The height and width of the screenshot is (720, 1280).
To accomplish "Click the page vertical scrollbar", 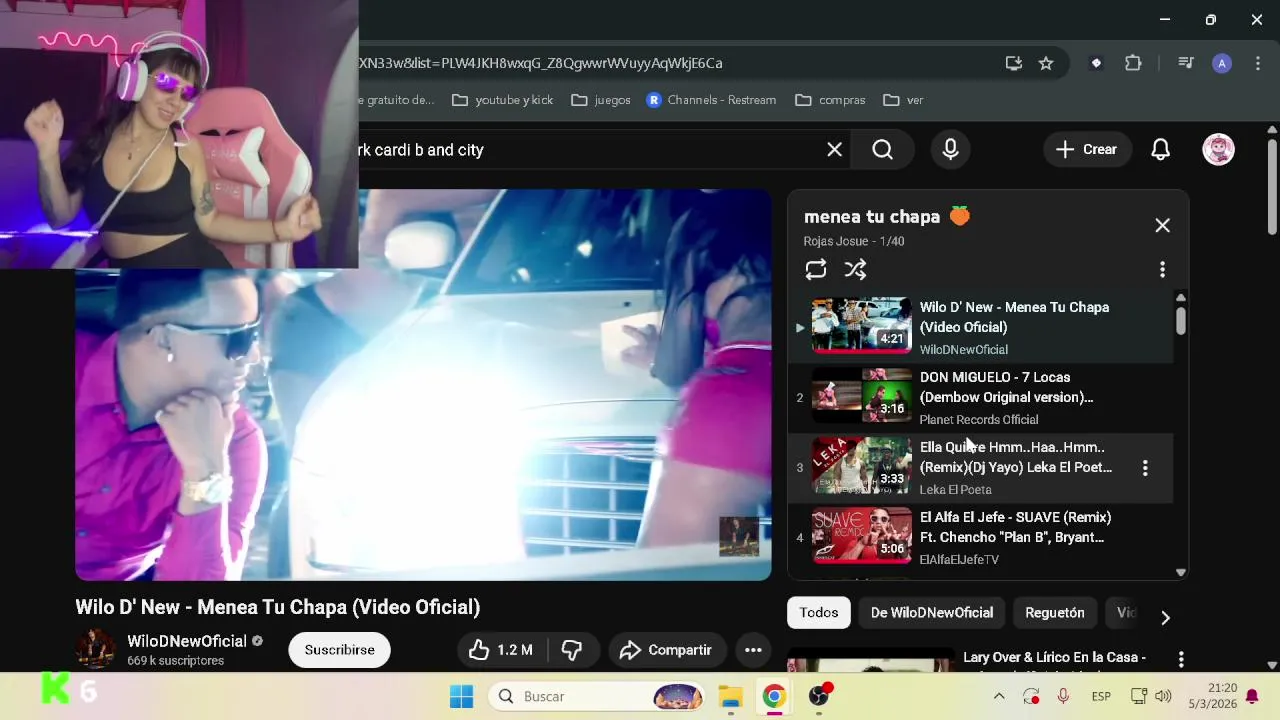I will point(1272,187).
